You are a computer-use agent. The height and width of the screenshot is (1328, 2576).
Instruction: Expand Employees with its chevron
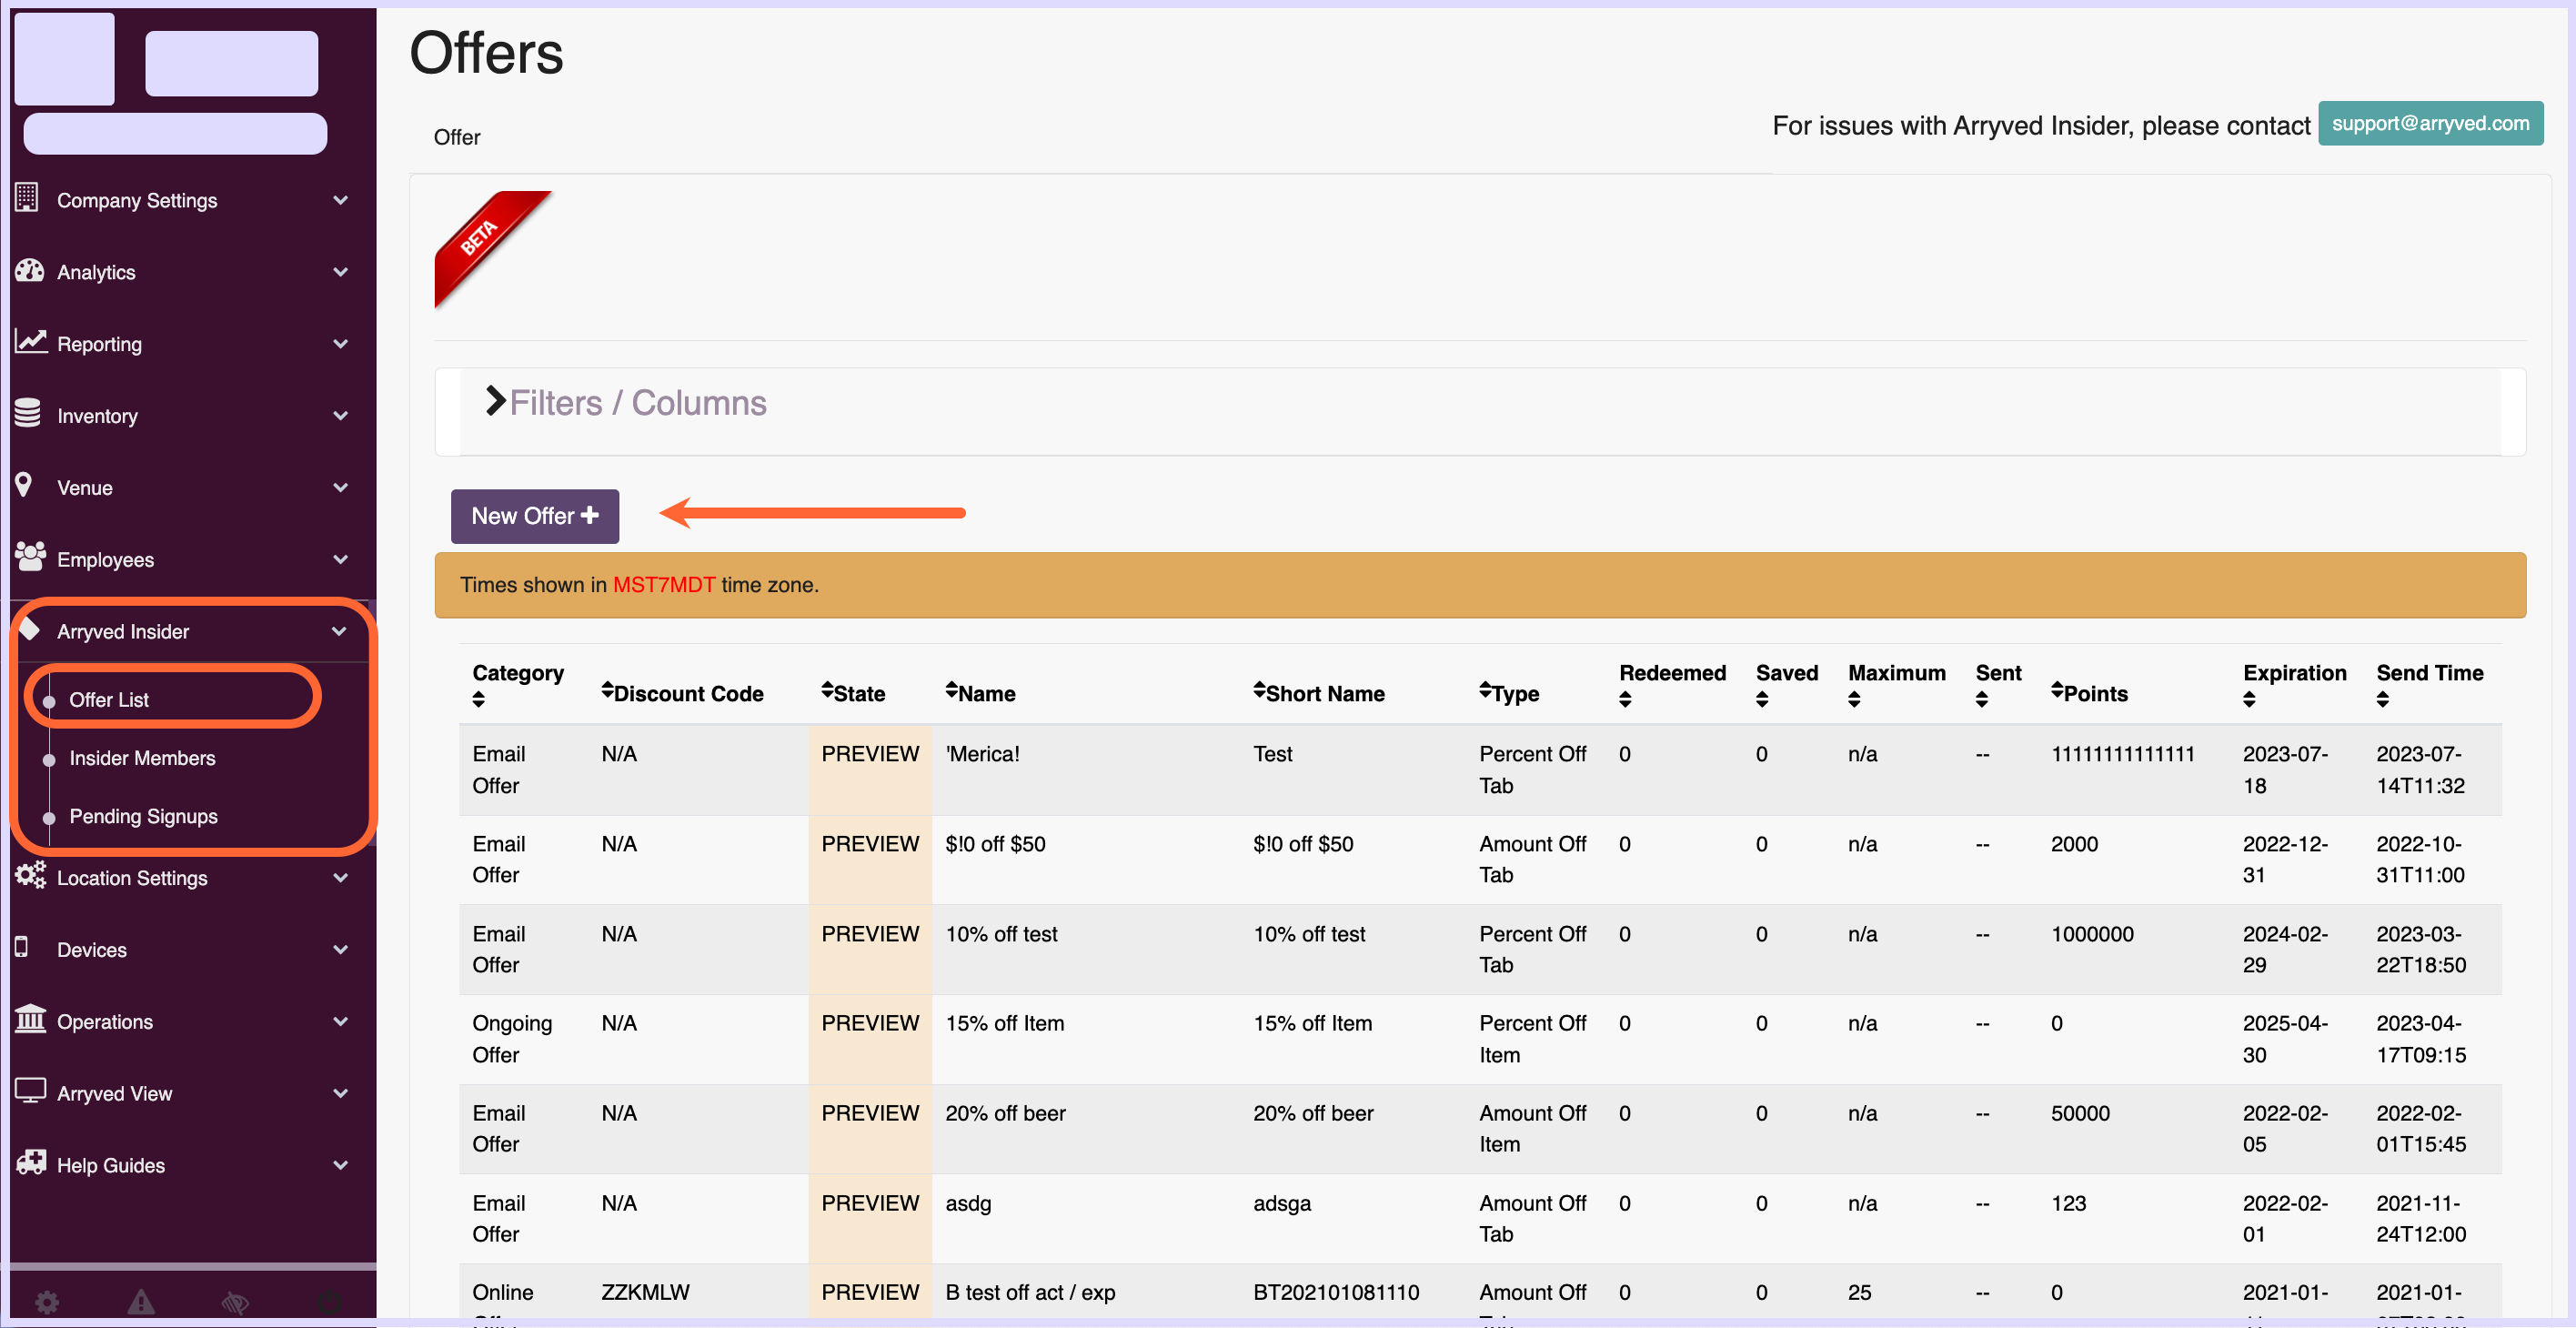[x=340, y=559]
